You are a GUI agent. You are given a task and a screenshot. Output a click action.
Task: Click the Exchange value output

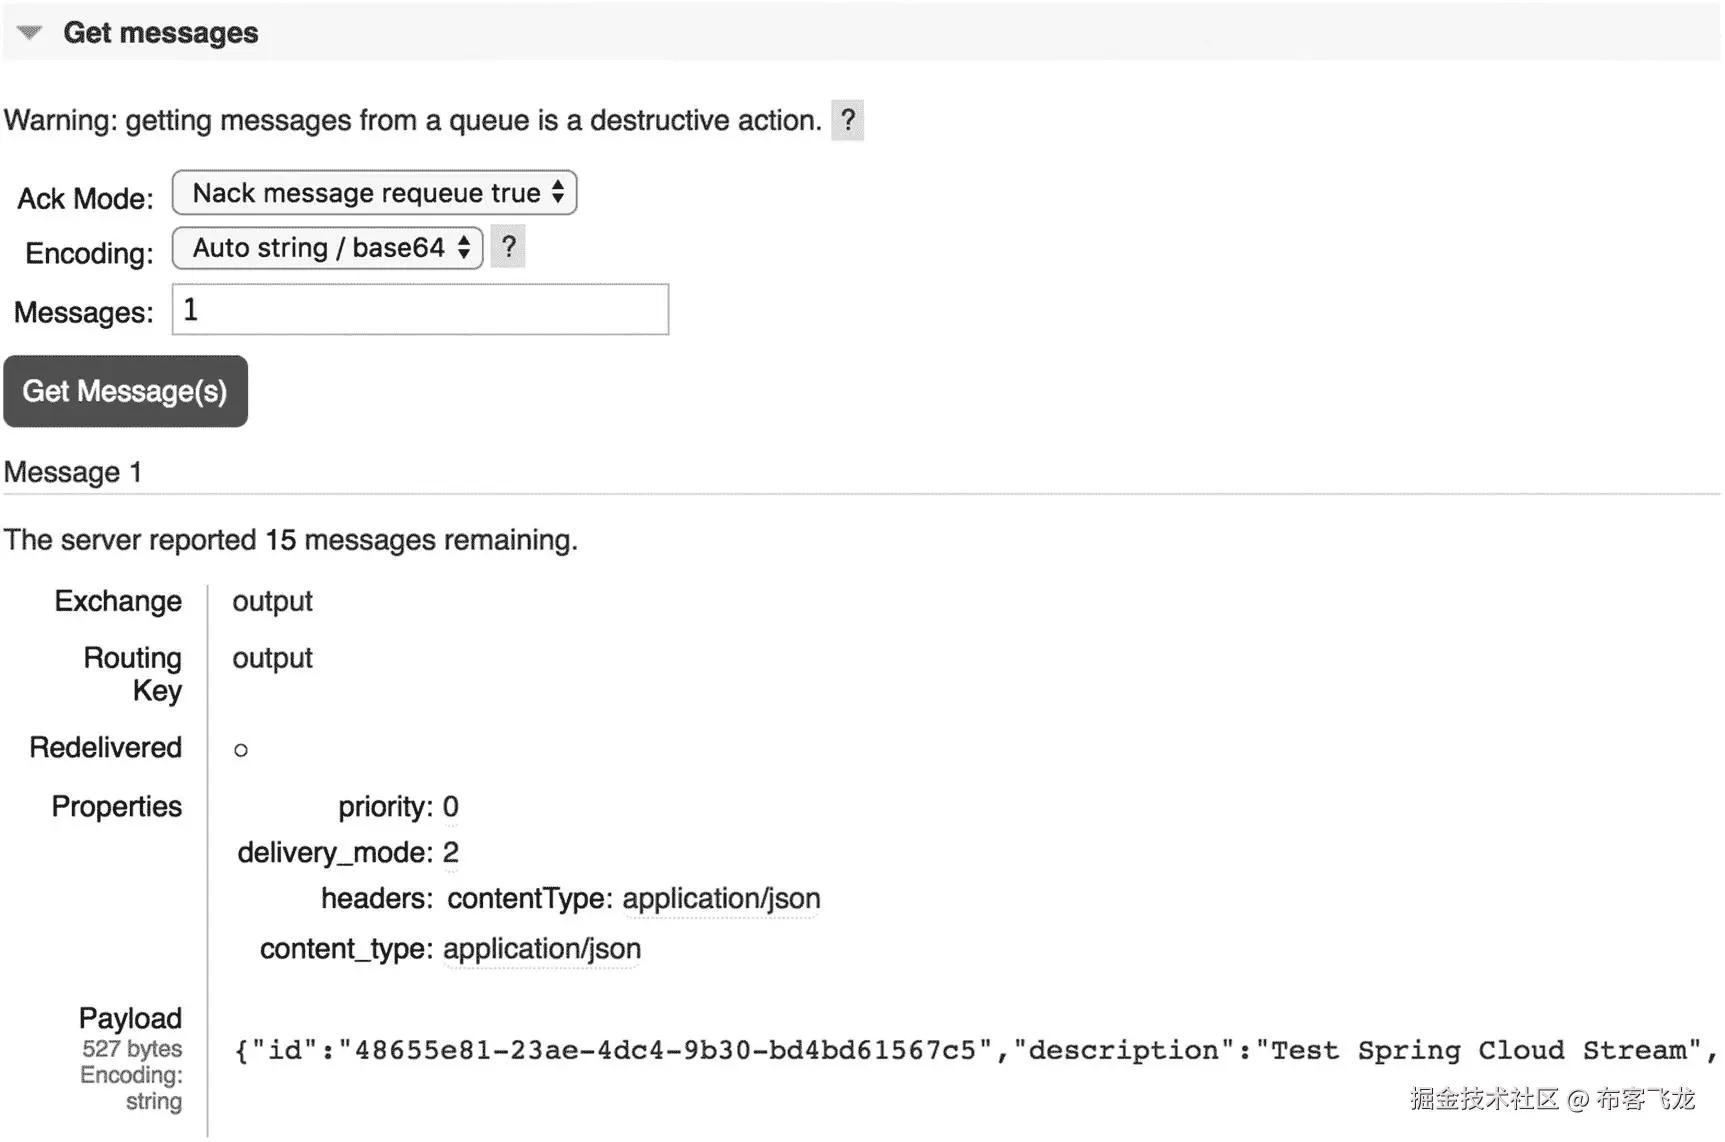pyautogui.click(x=272, y=601)
